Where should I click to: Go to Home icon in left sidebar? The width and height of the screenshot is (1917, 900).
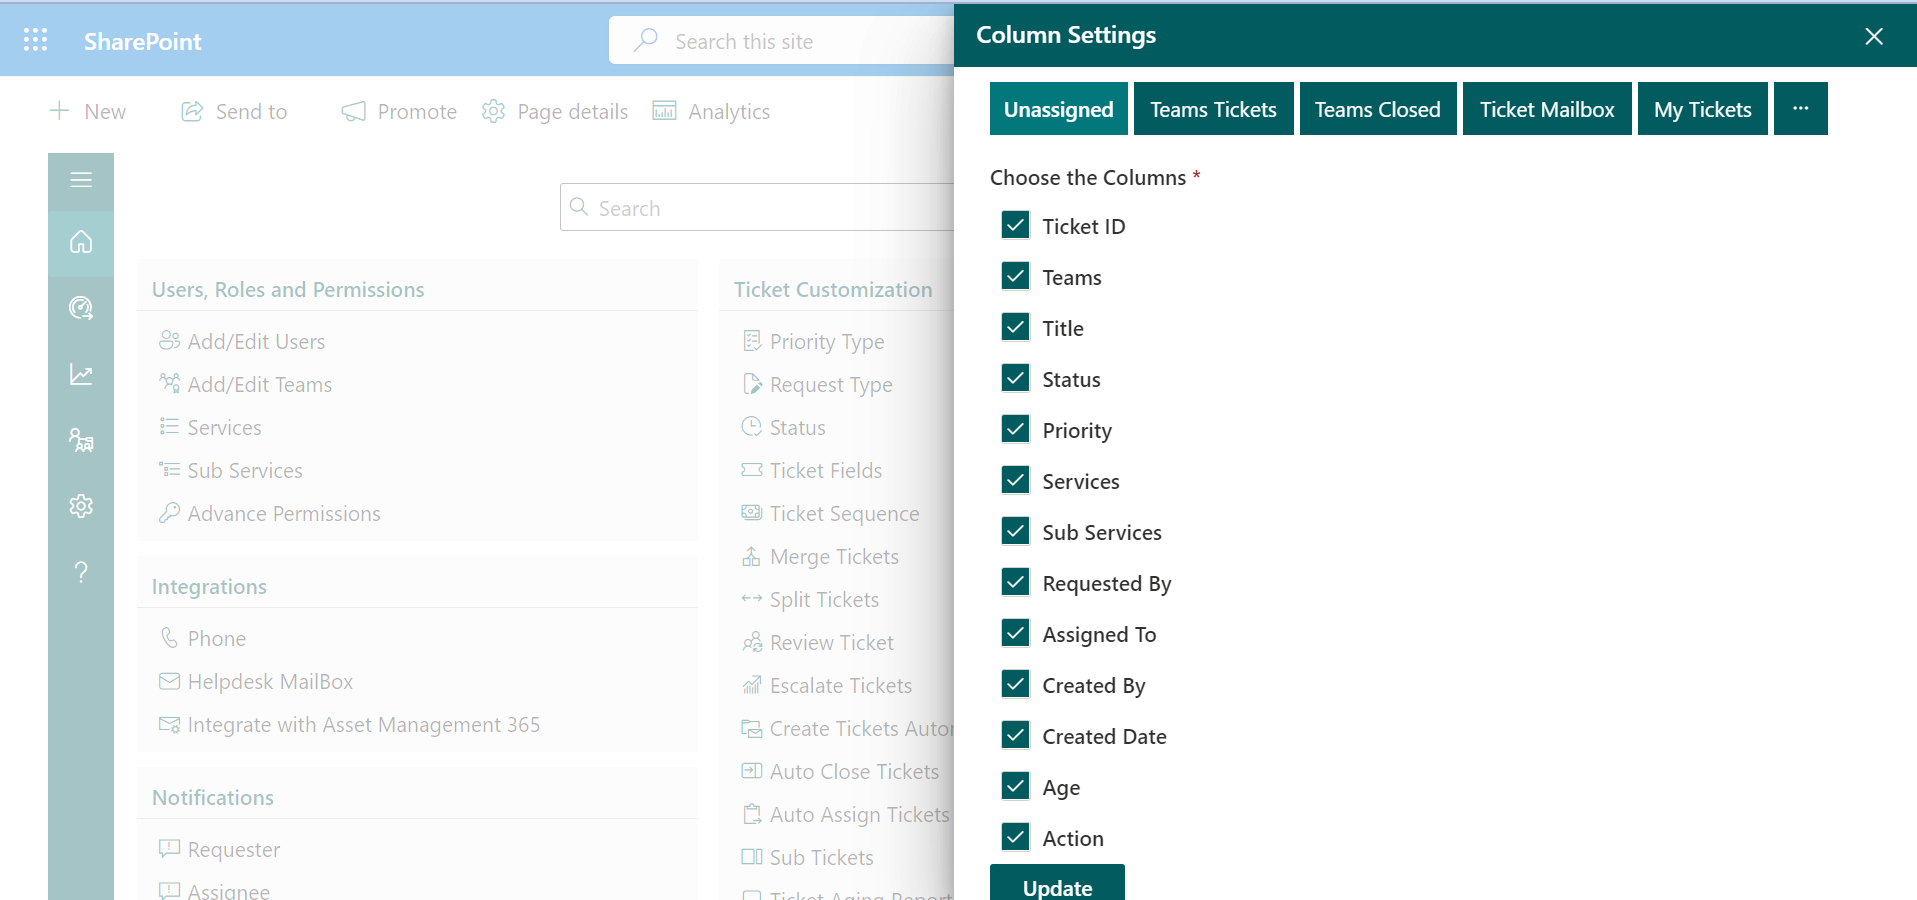[81, 242]
